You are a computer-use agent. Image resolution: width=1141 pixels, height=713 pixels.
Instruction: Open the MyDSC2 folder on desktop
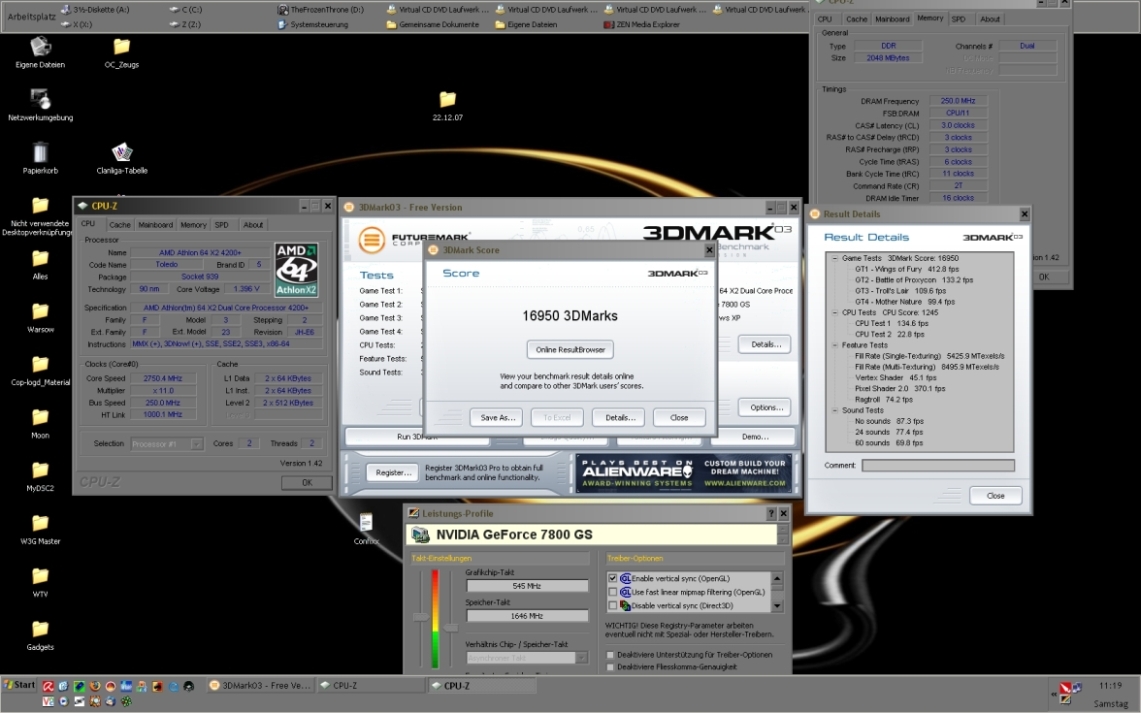point(40,476)
